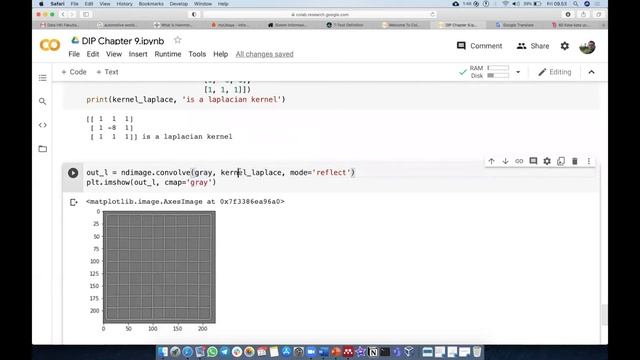This screenshot has height=360, width=640.
Task: Go back with Safari's back arrow
Action: point(63,14)
